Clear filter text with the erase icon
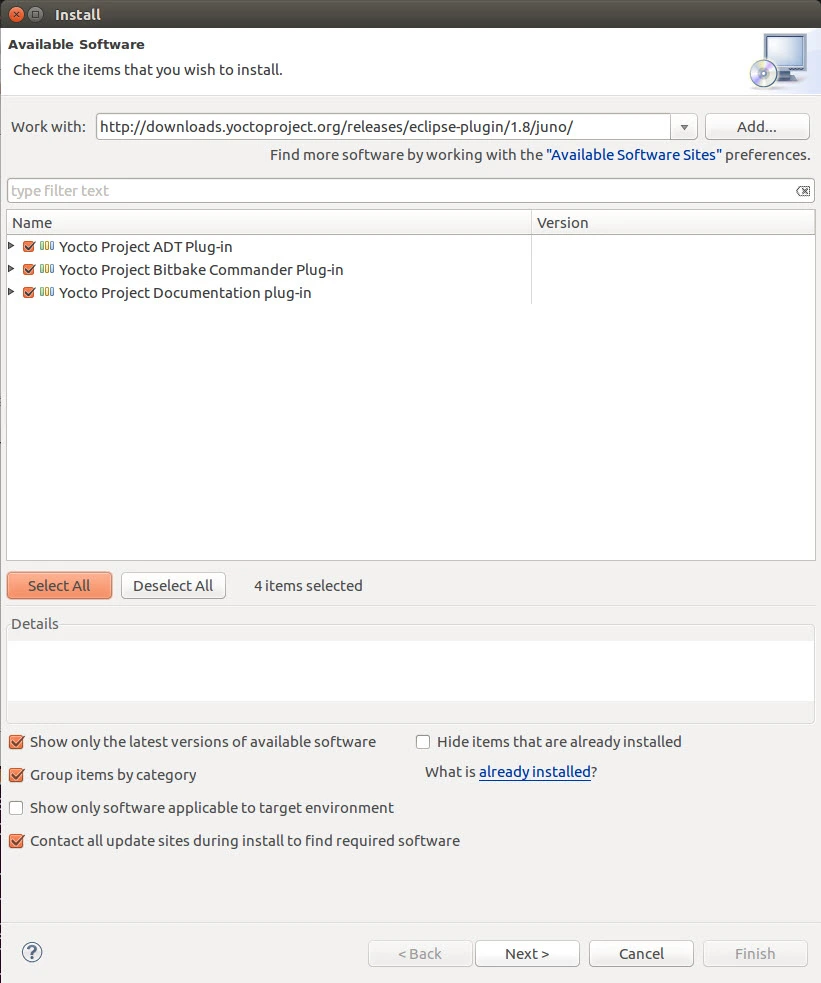 (x=802, y=191)
